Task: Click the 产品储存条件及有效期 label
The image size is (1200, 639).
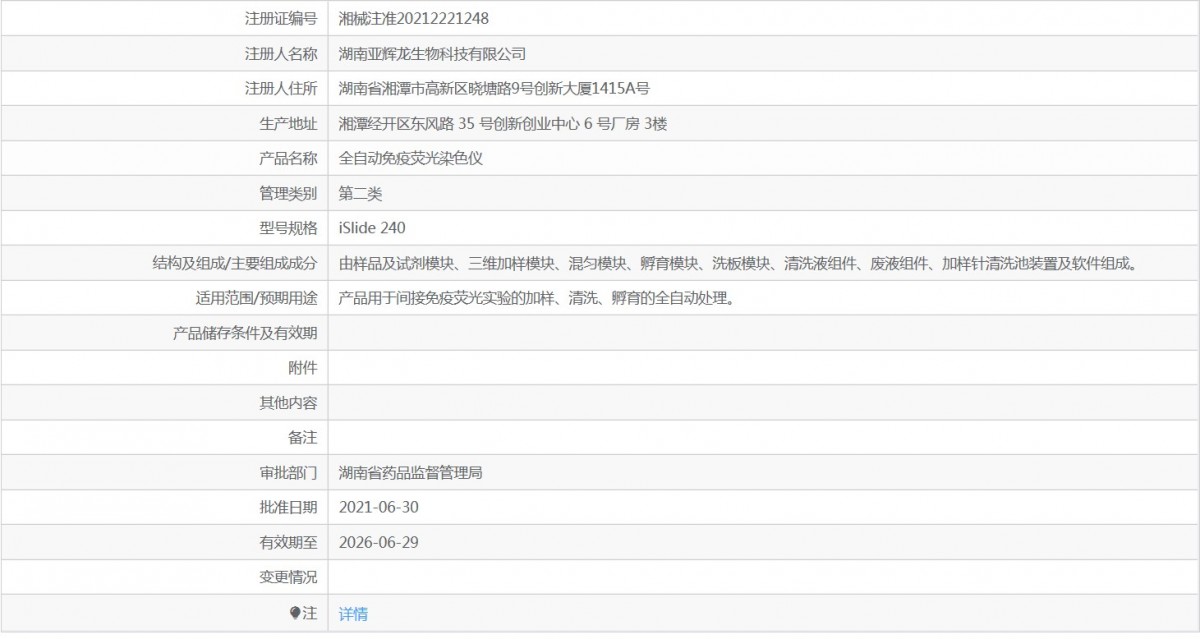Action: (245, 333)
